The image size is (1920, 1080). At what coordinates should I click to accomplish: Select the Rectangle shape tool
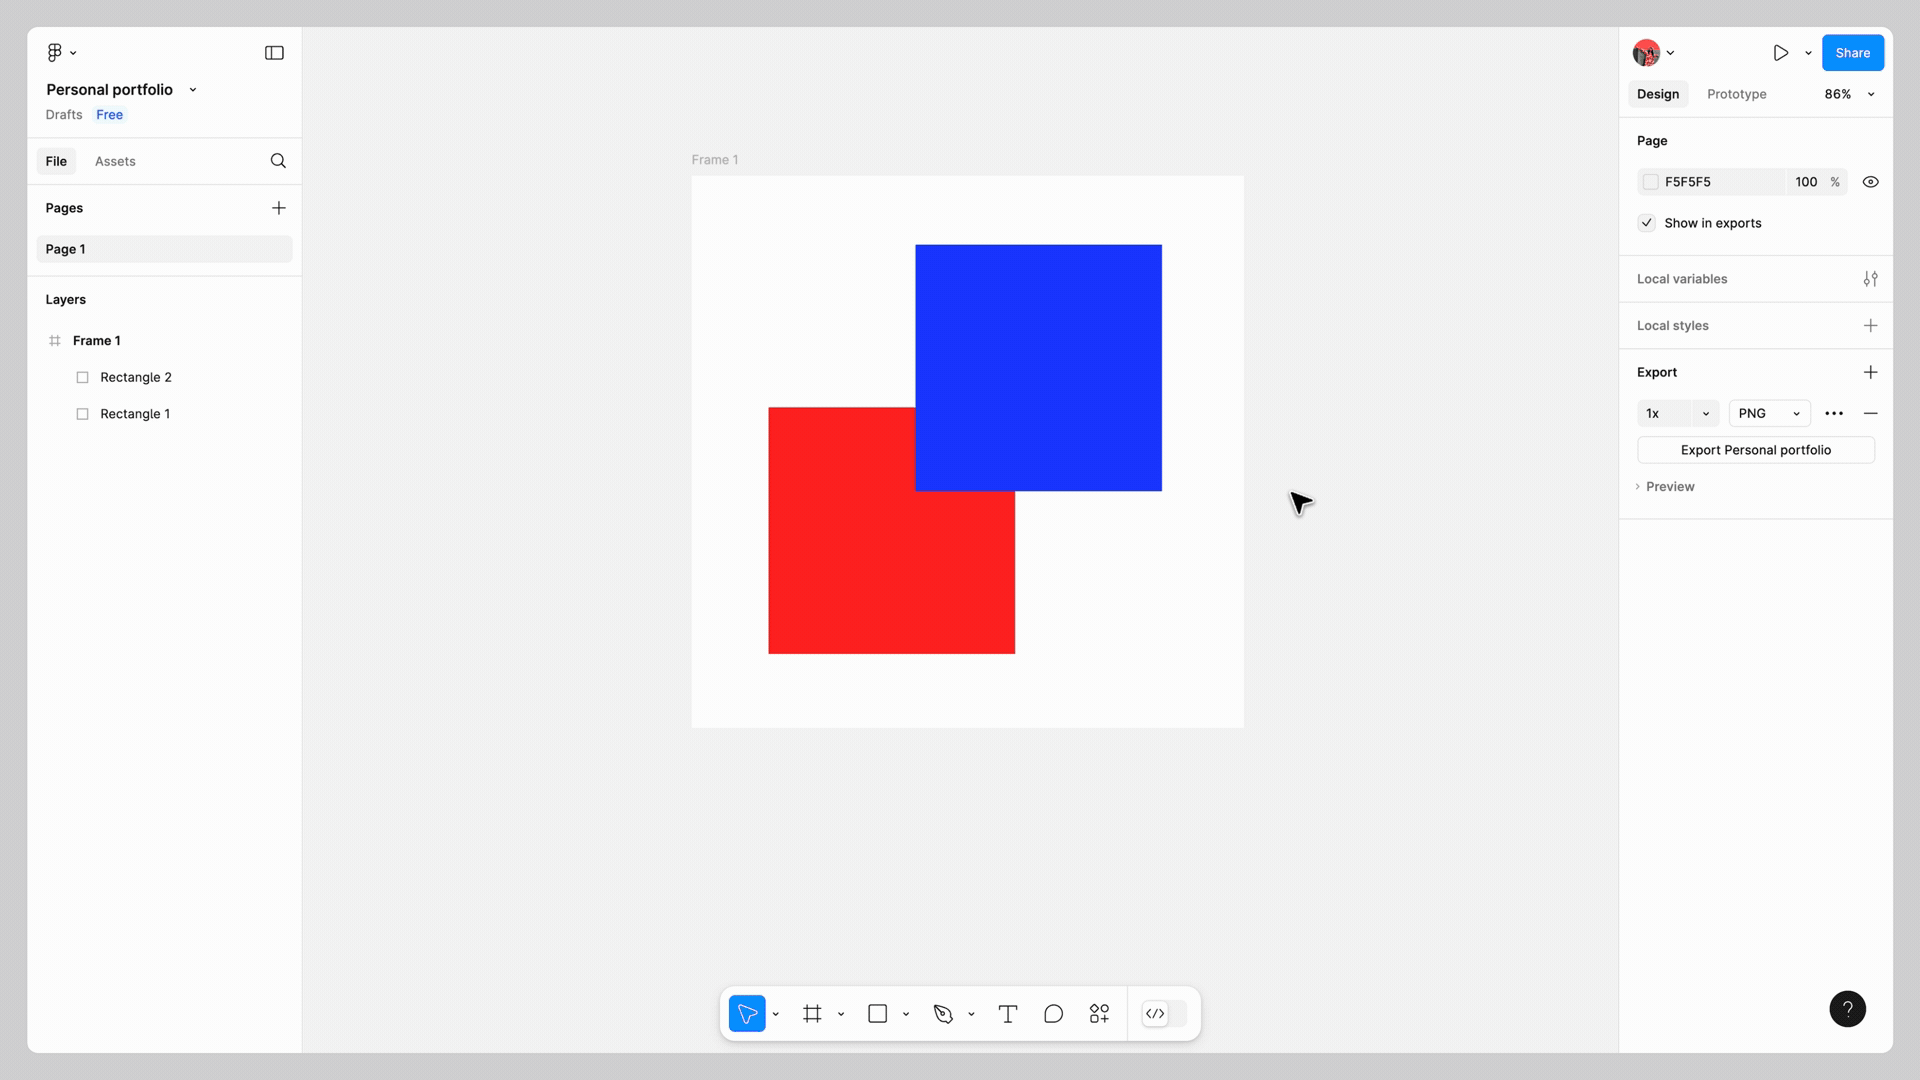click(877, 1014)
